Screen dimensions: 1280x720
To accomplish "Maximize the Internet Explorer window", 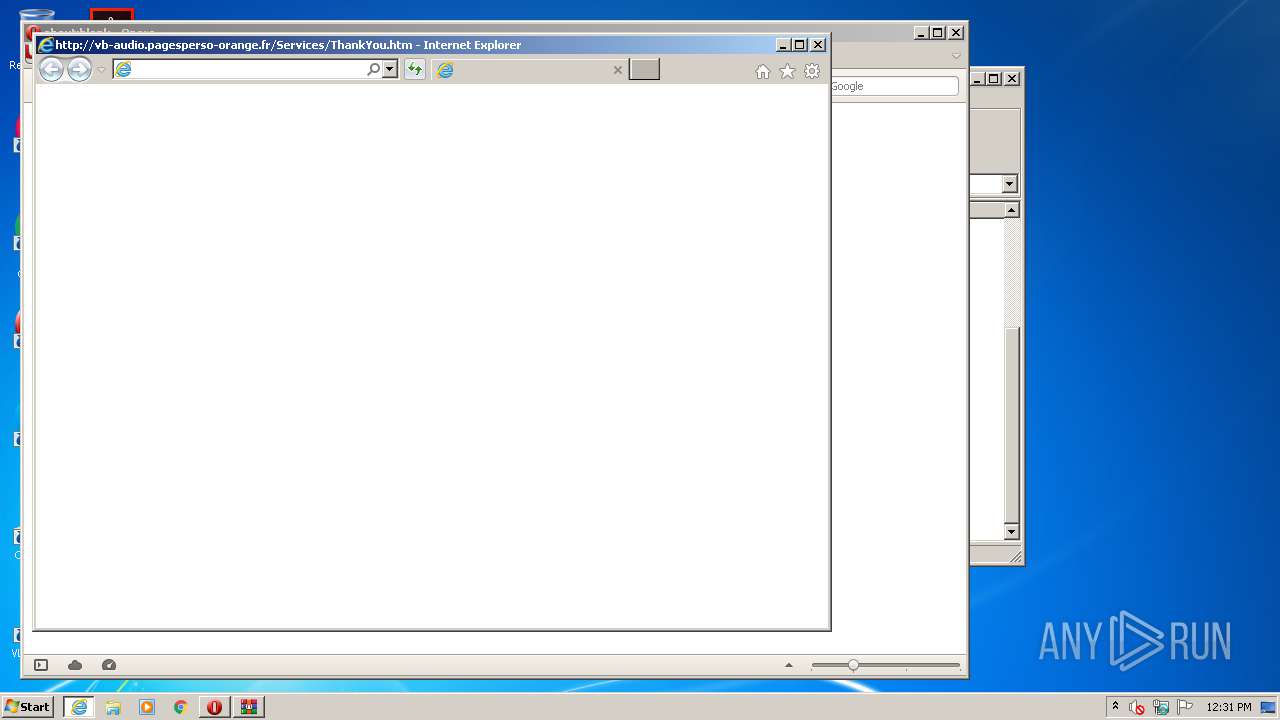I will 800,45.
